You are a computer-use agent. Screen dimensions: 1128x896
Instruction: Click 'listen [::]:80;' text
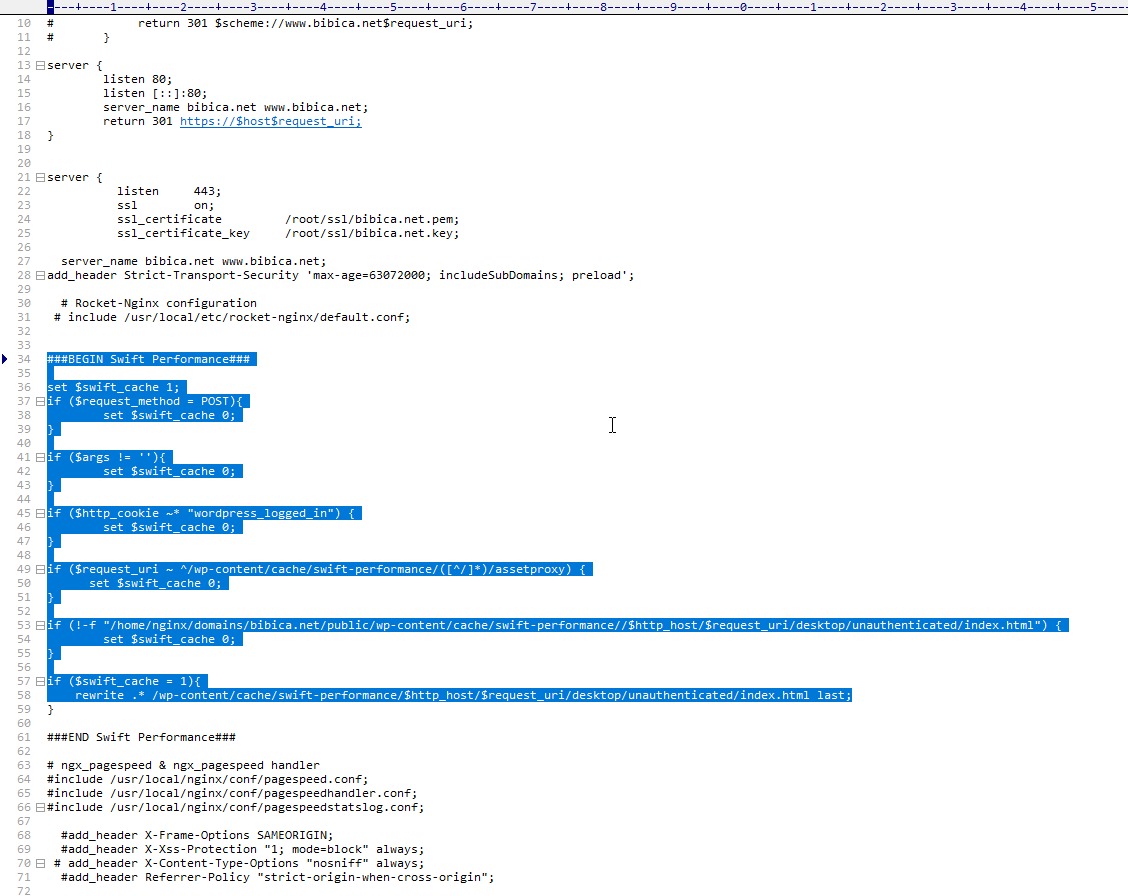pos(155,93)
